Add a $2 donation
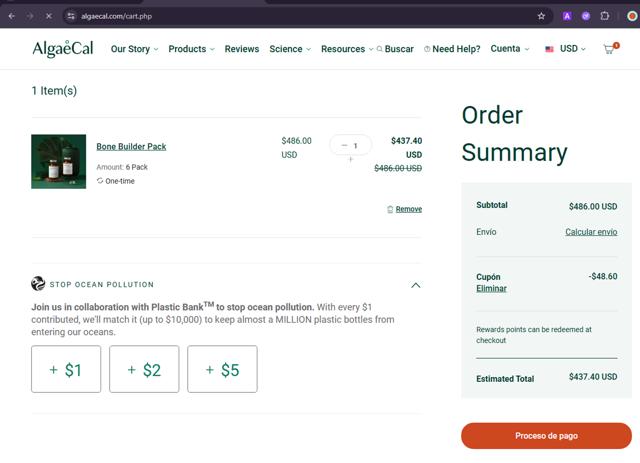The height and width of the screenshot is (463, 640). (144, 369)
